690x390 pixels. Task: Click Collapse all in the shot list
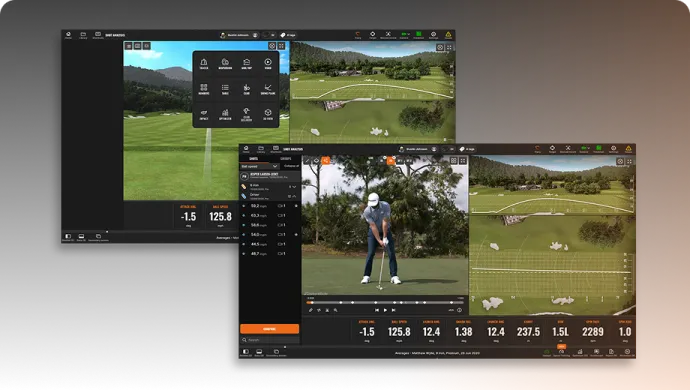point(291,166)
